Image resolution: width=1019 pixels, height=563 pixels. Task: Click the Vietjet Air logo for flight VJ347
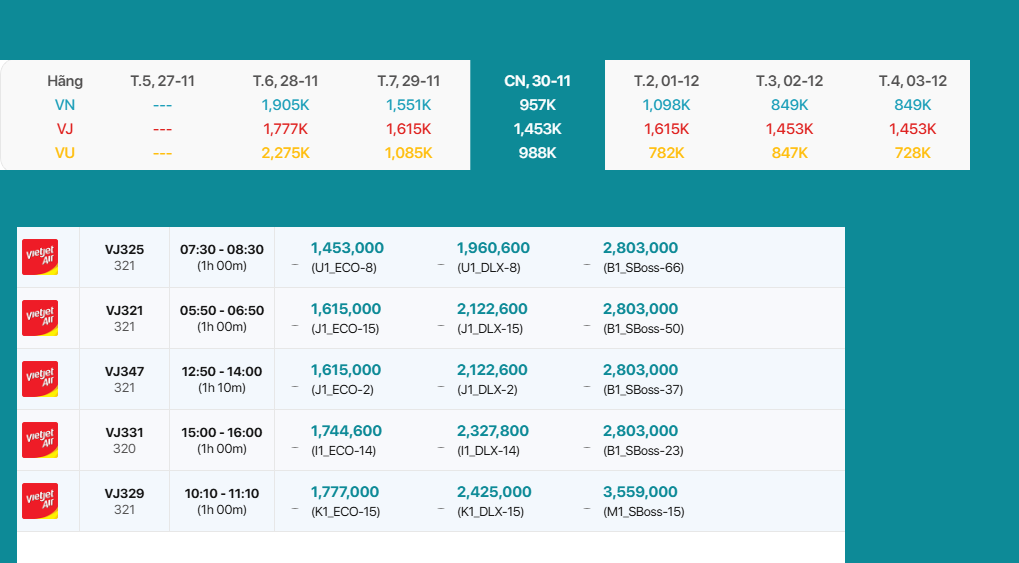pos(40,379)
